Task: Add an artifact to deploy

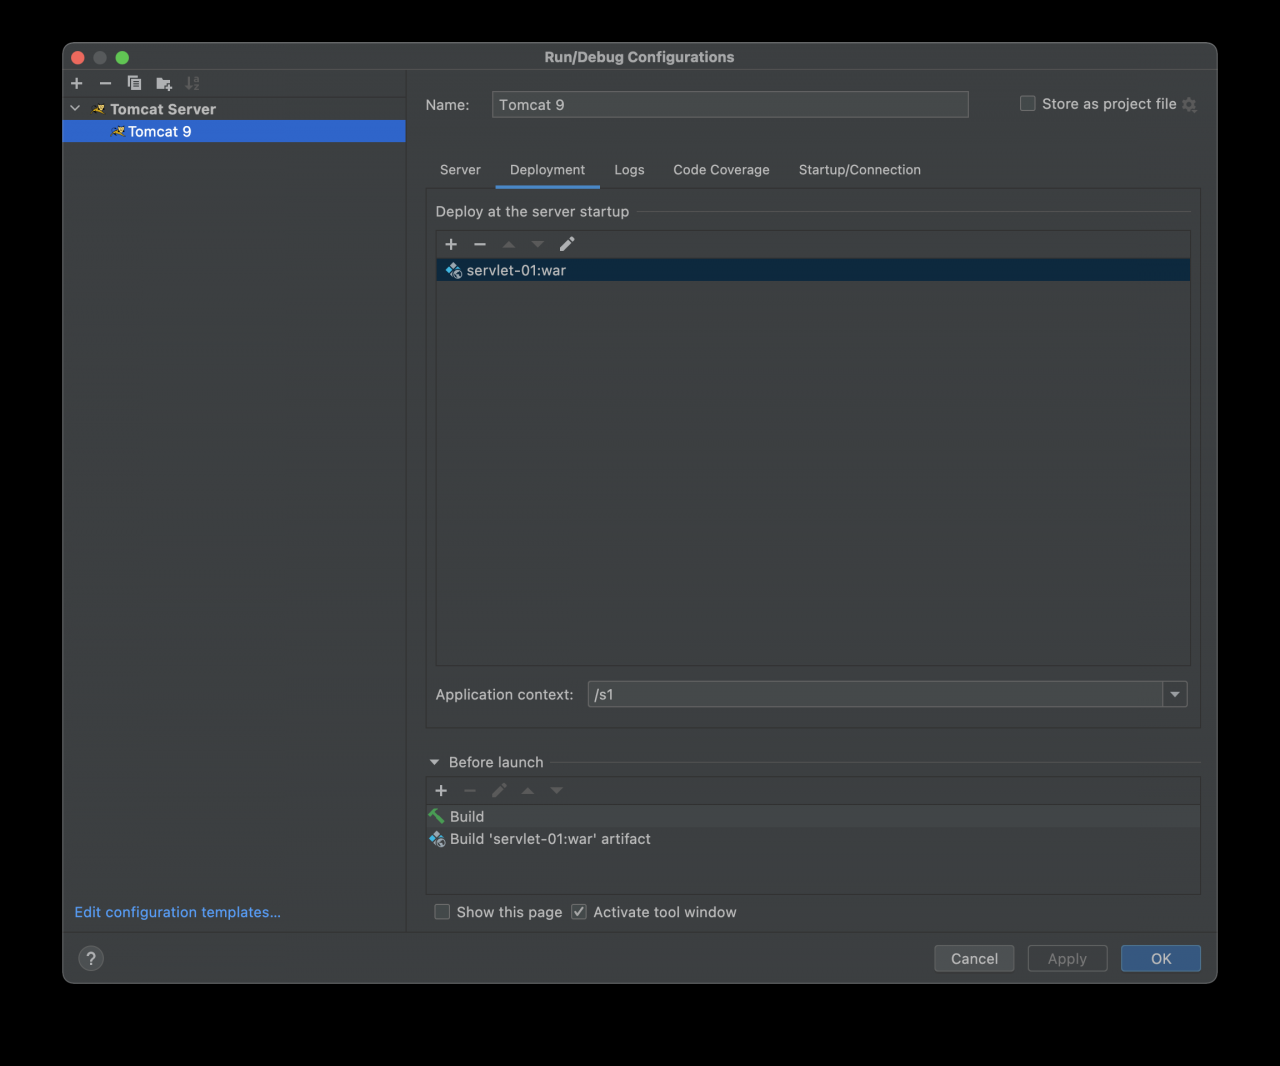Action: [451, 244]
